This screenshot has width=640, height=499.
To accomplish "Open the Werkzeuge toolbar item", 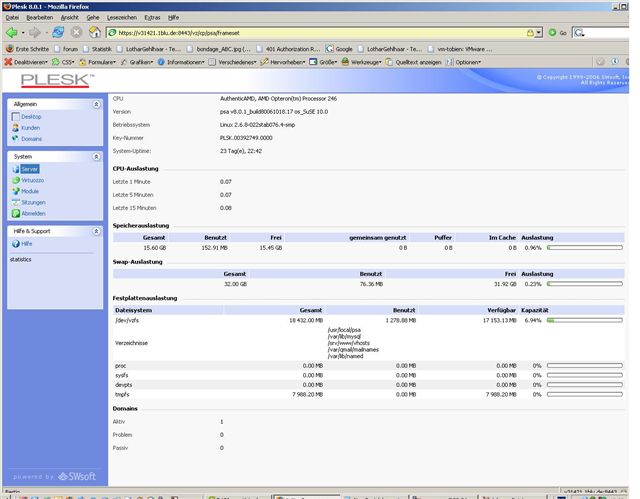I will [361, 62].
